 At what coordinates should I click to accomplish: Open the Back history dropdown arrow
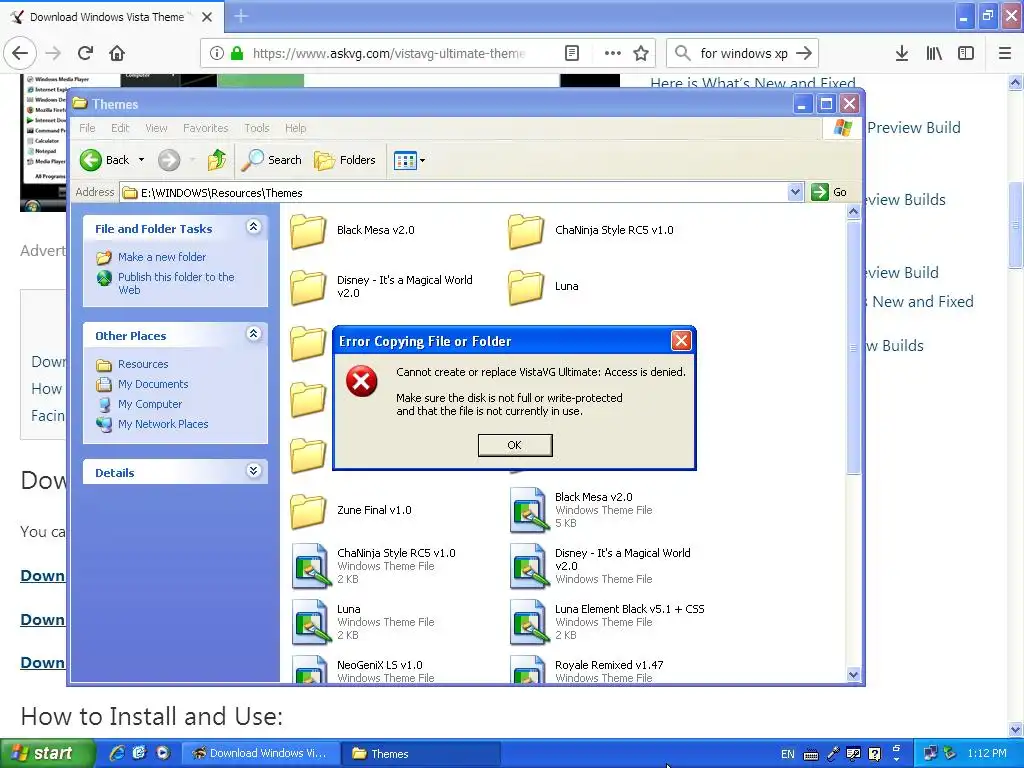tap(141, 160)
